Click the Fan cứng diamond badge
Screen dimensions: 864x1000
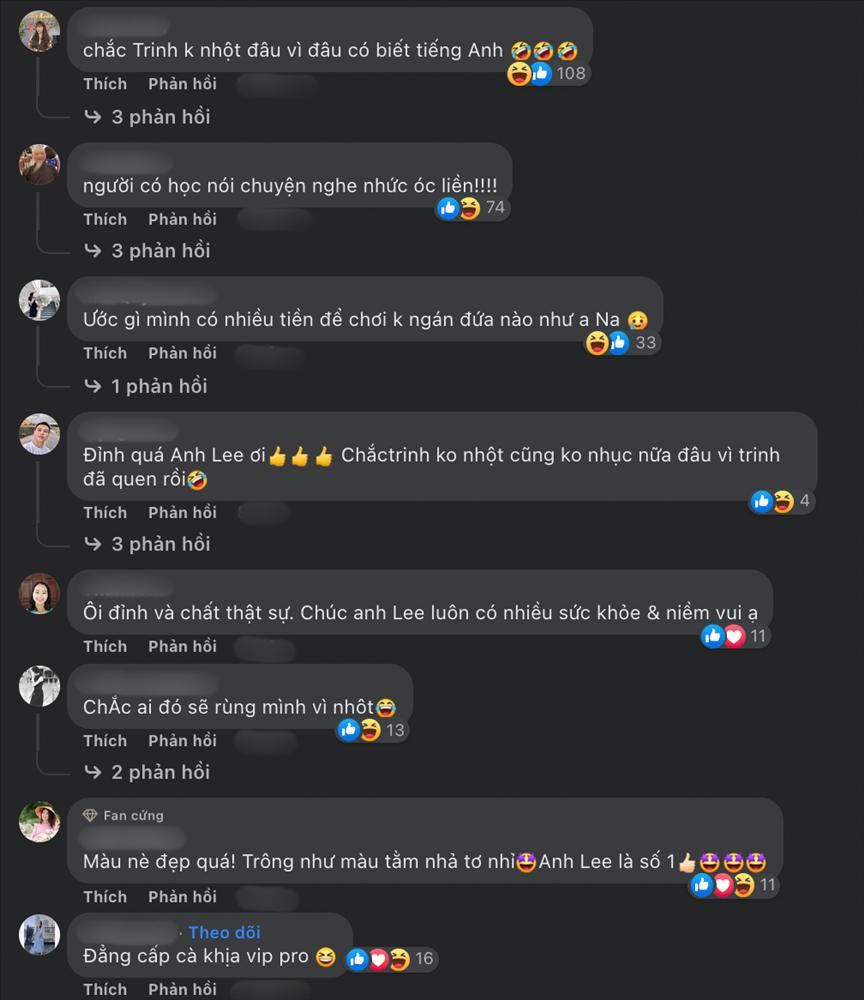pyautogui.click(x=90, y=816)
